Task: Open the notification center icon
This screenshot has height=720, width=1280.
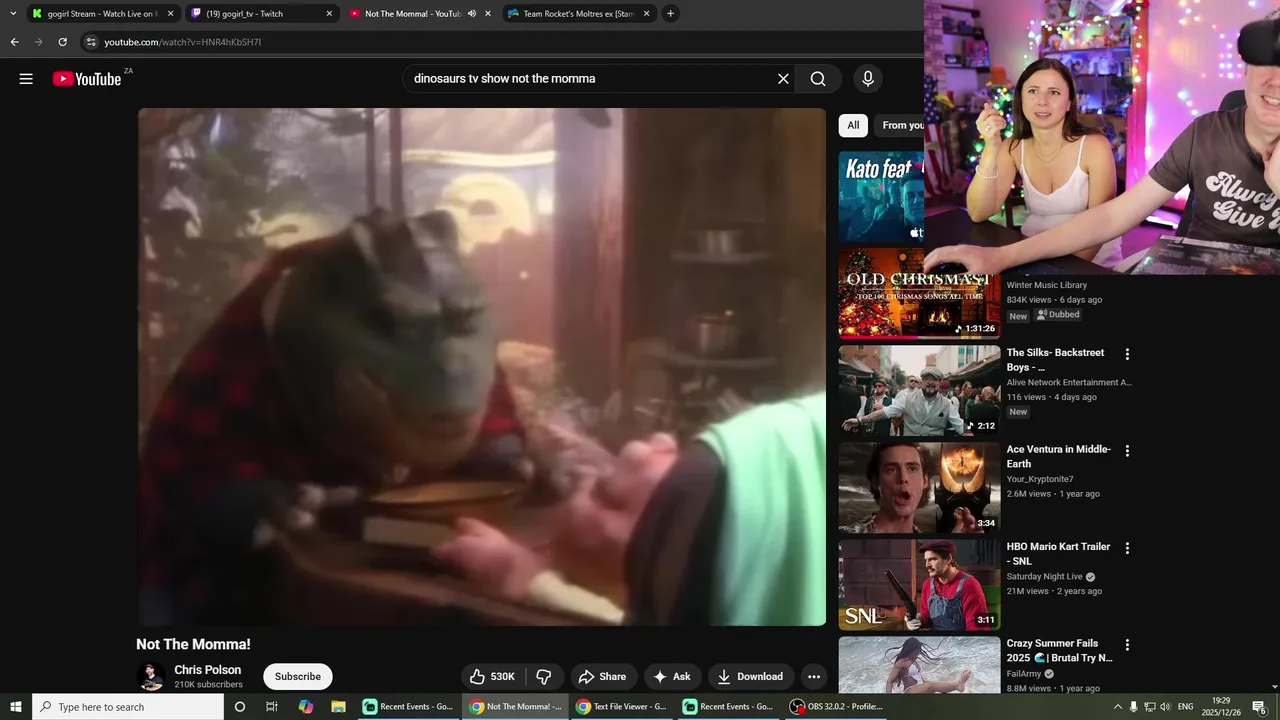Action: 1259,707
